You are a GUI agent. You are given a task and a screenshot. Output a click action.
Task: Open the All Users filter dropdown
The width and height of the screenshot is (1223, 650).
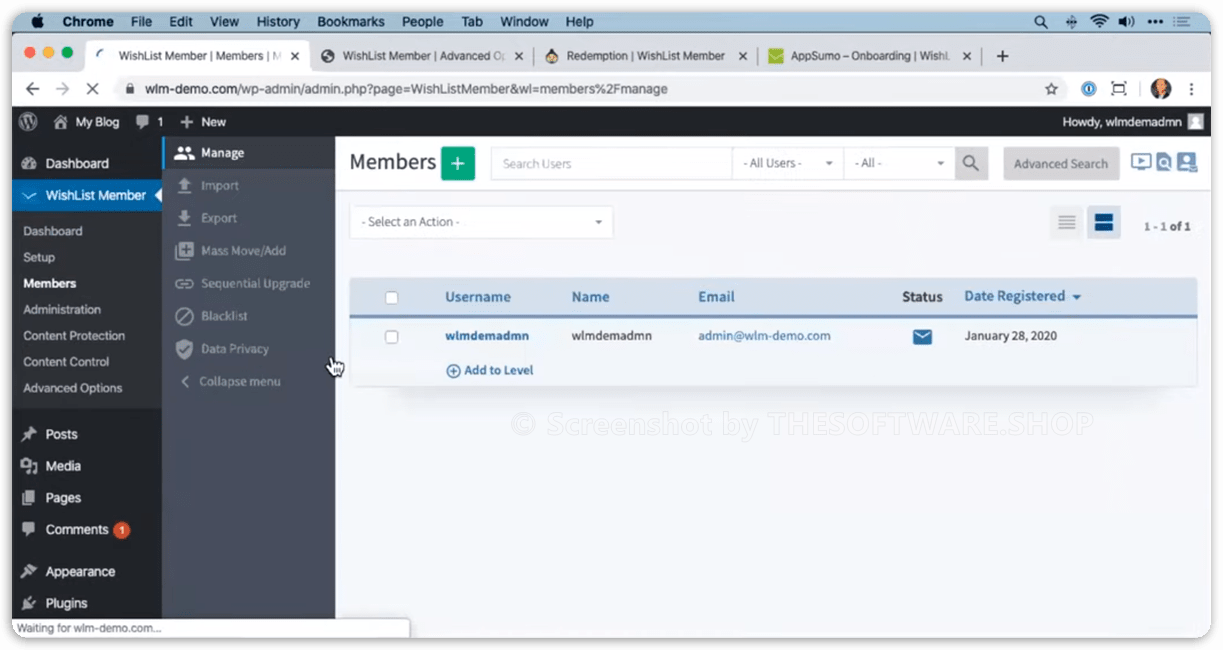788,163
